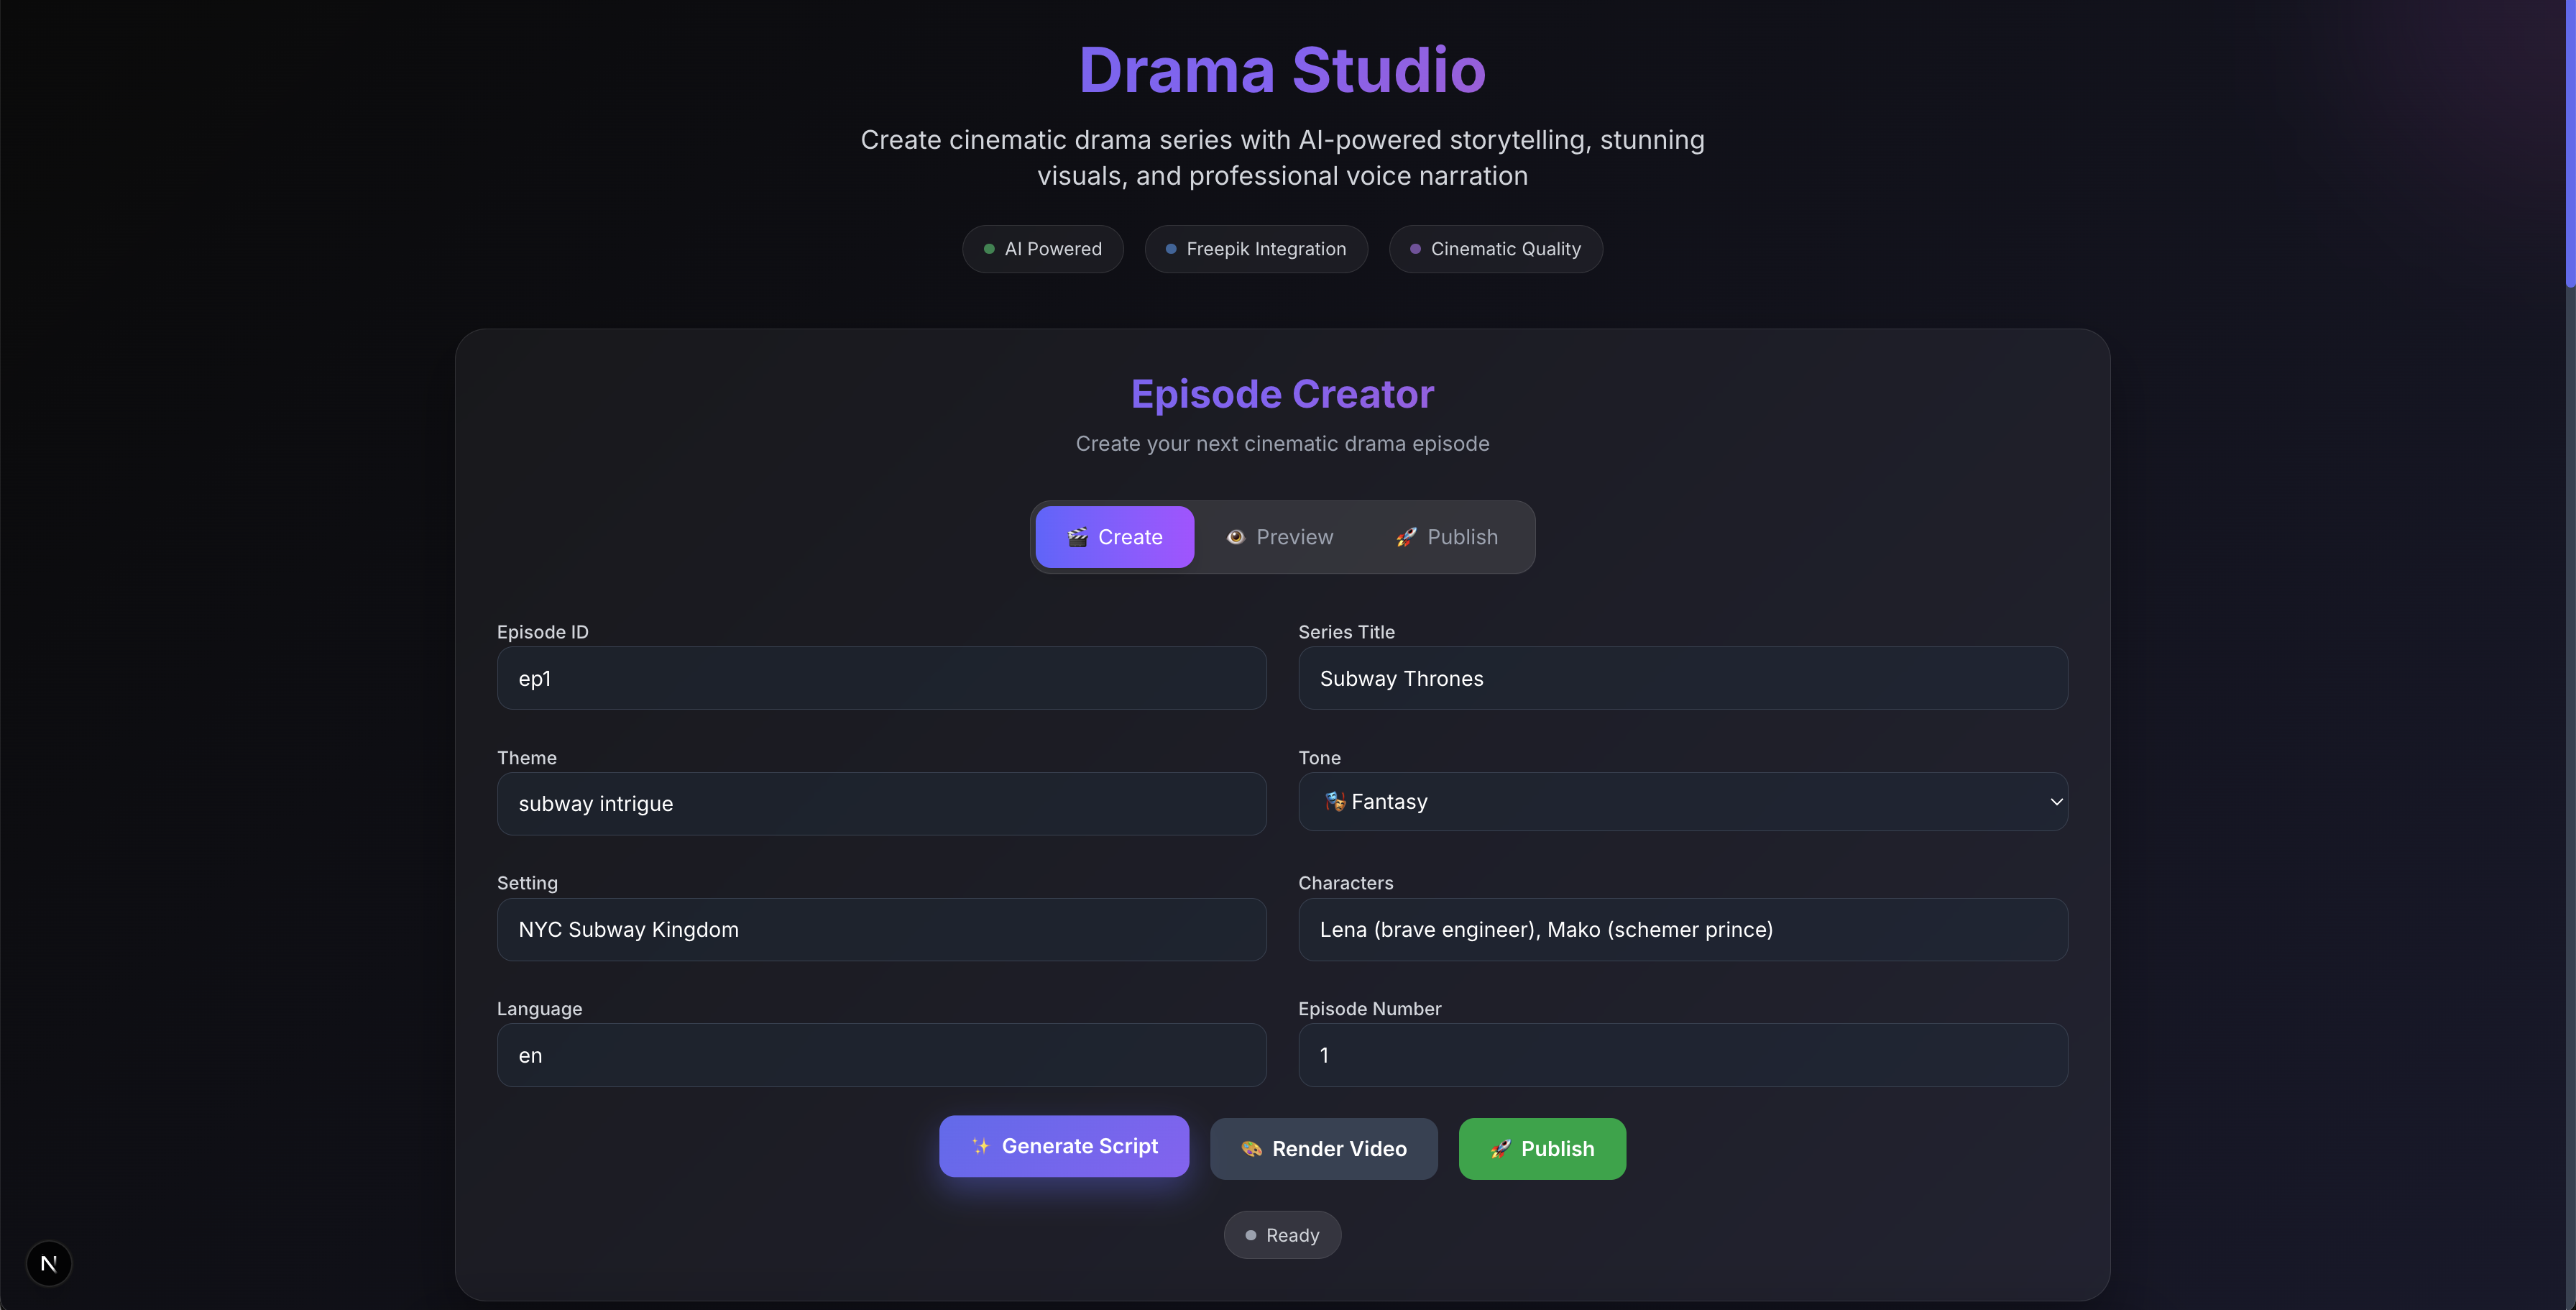The height and width of the screenshot is (1310, 2576).
Task: Open the Tone dropdown showing Fantasy
Action: pos(1682,801)
